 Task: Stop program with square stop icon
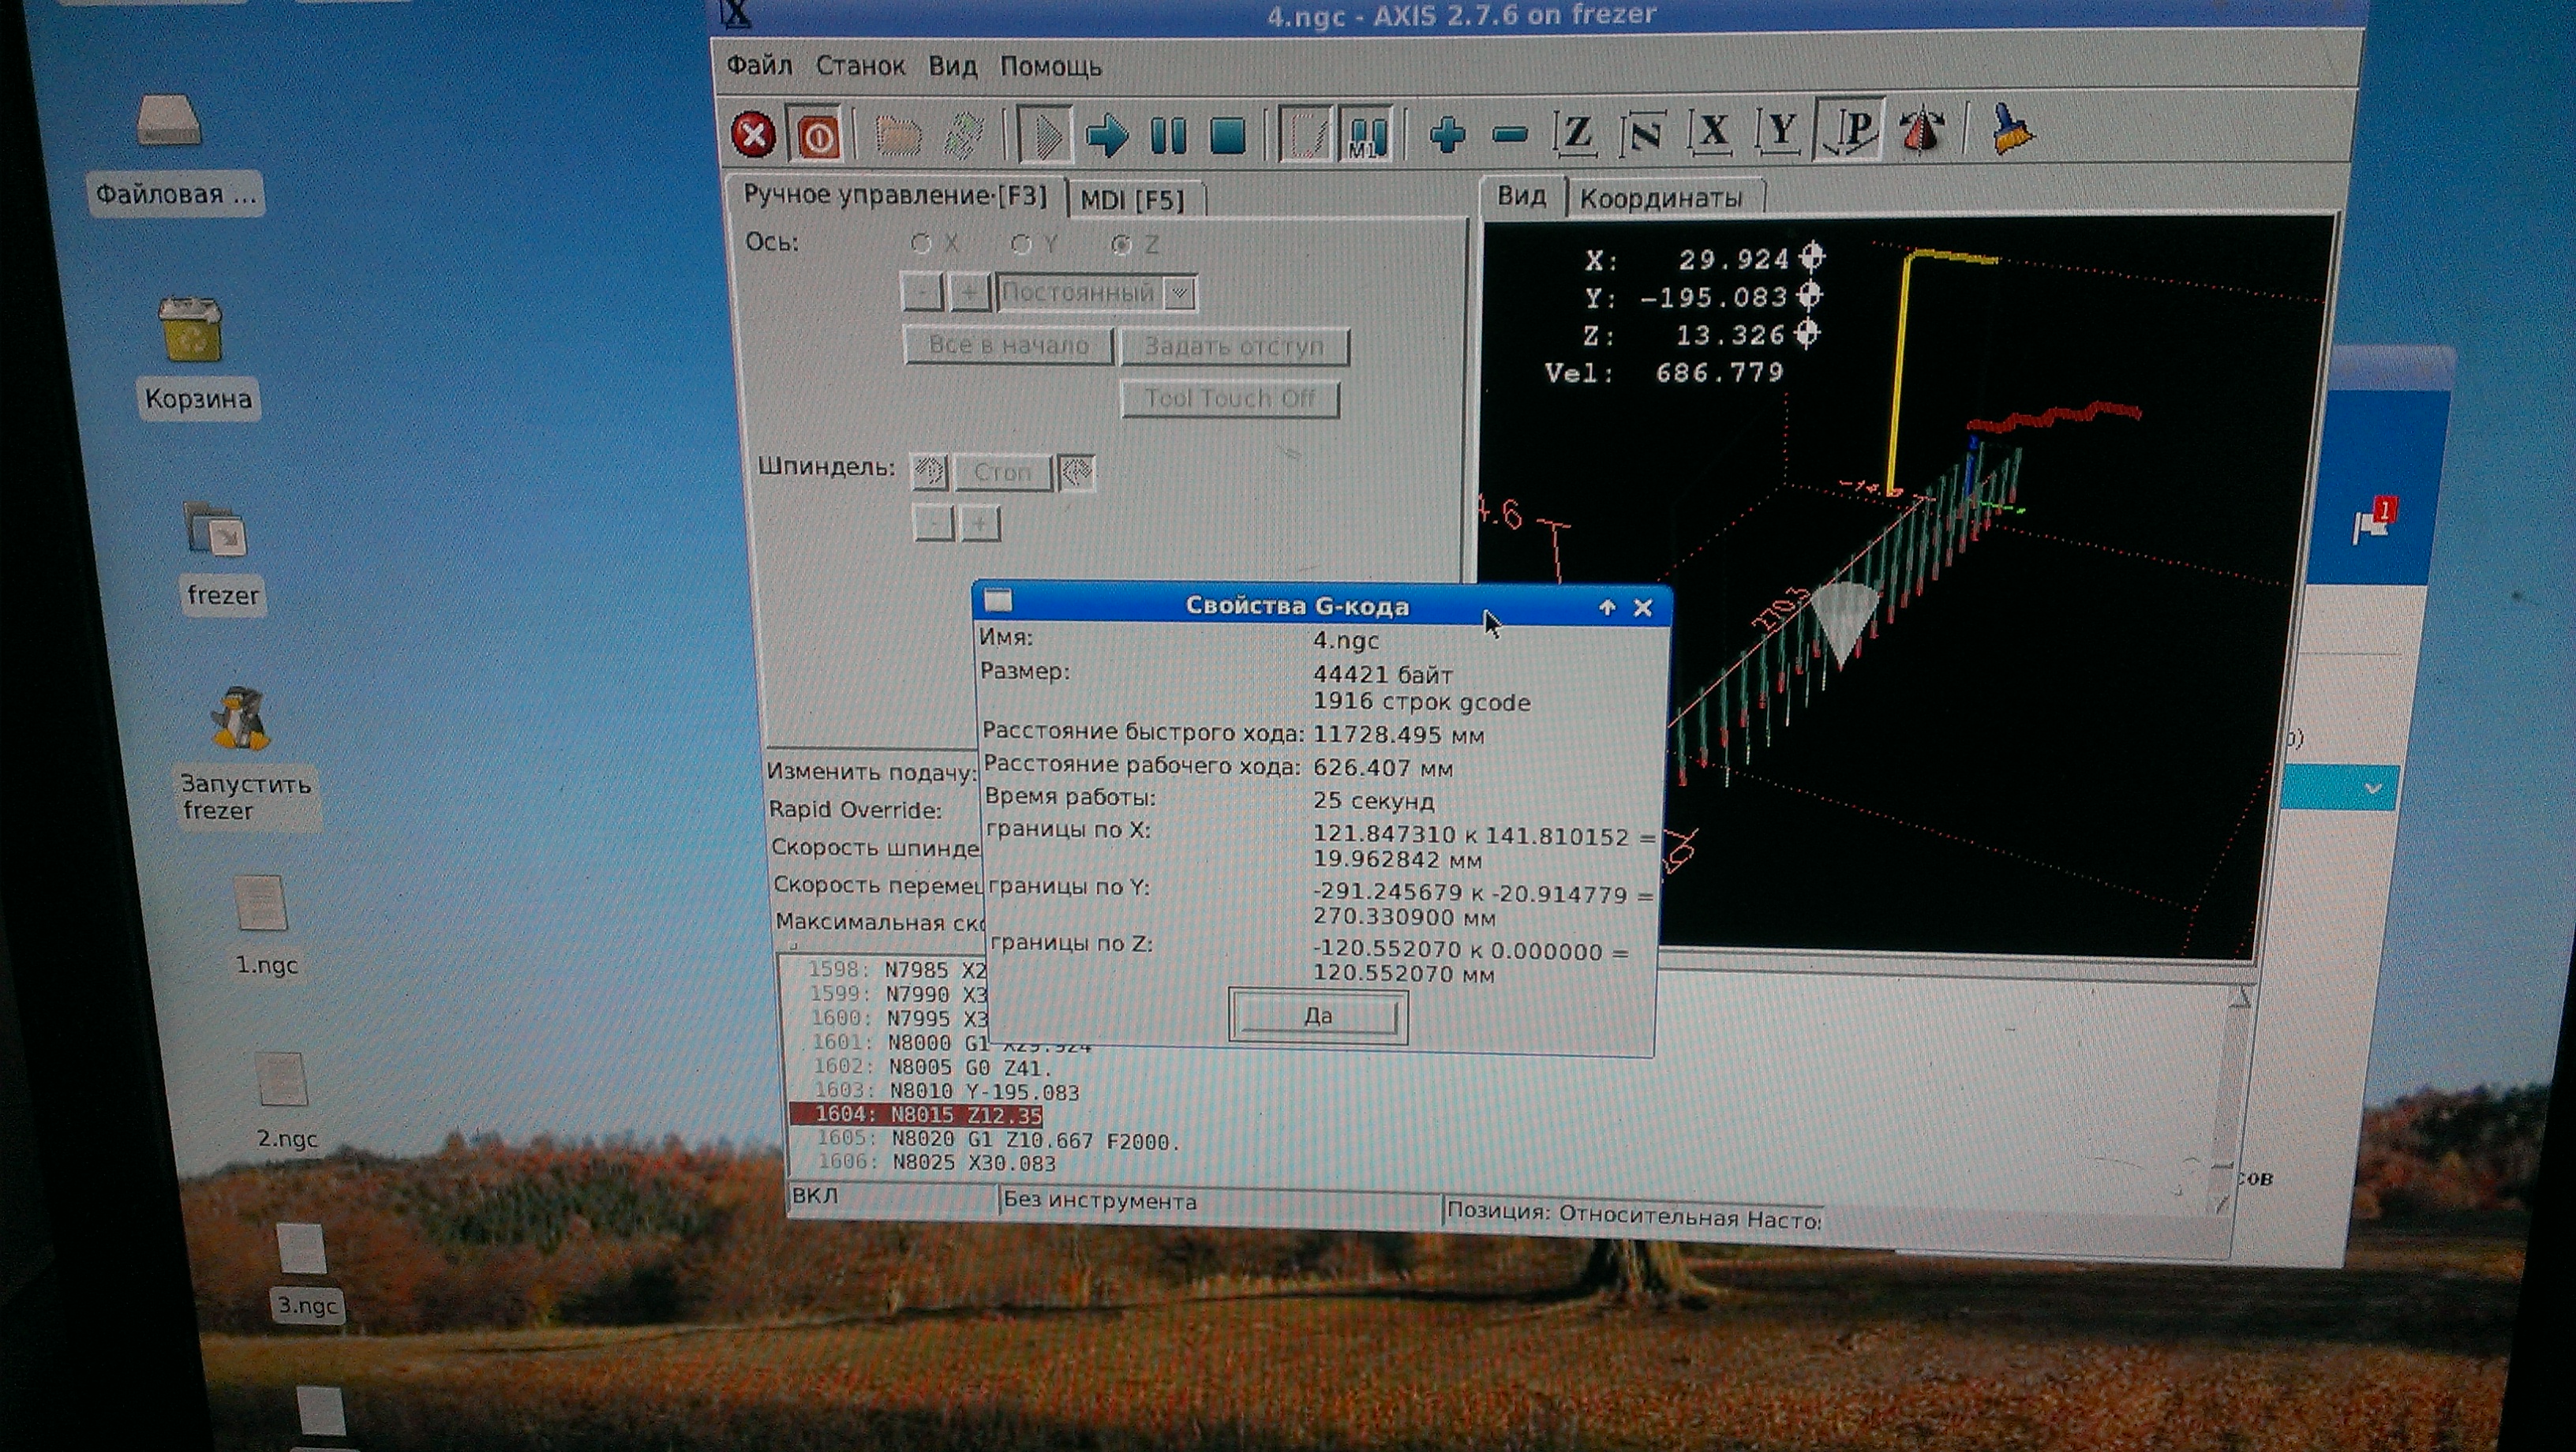click(1227, 136)
